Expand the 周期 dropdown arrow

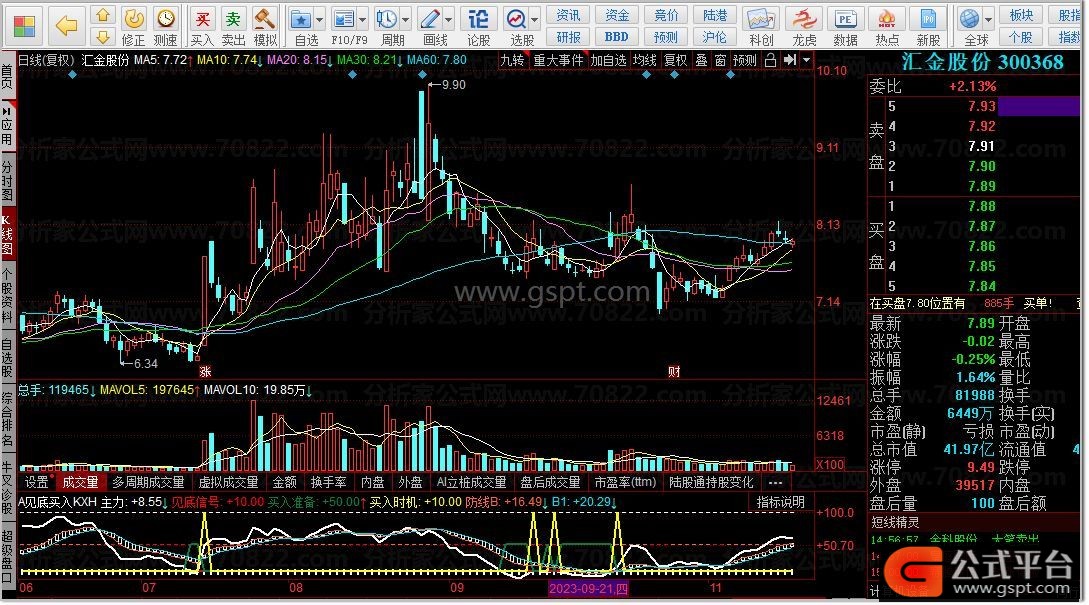coord(406,19)
